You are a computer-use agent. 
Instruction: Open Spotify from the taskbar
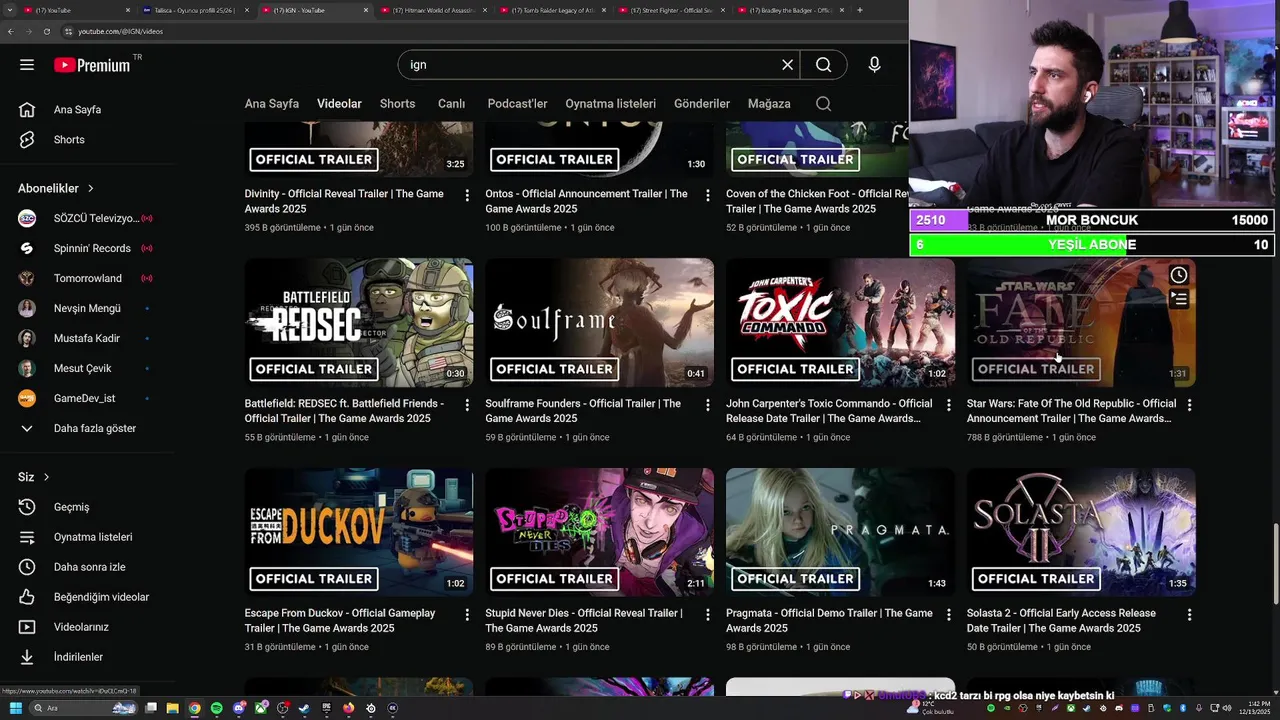click(217, 708)
